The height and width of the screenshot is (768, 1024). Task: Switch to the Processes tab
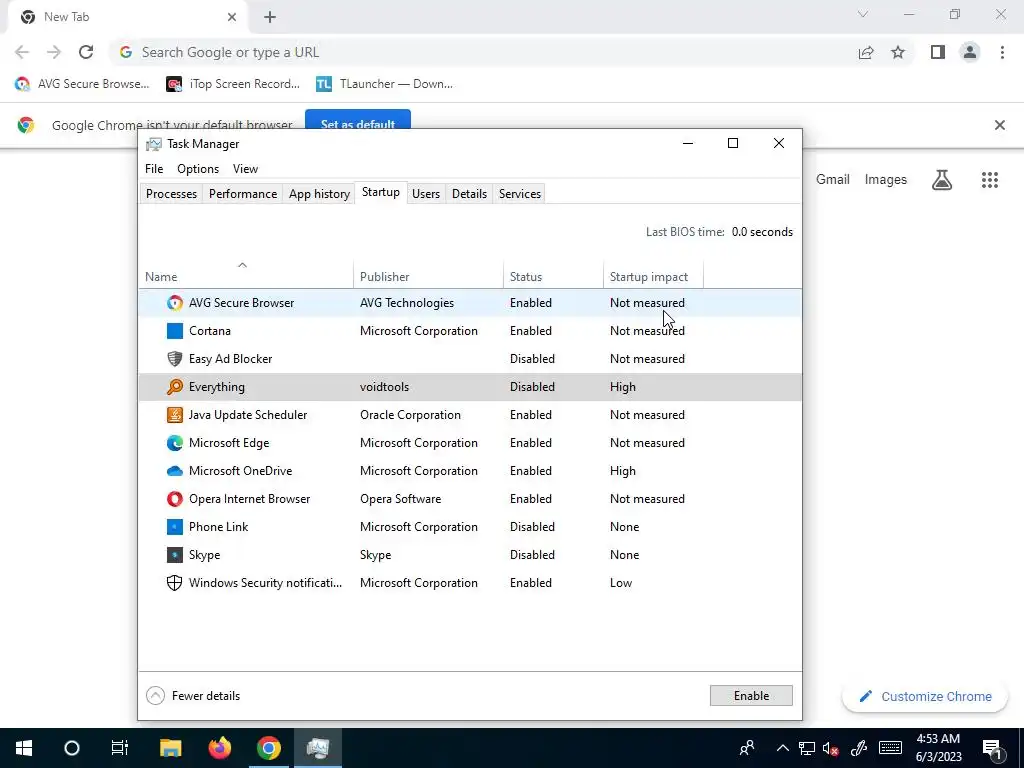[x=171, y=194]
